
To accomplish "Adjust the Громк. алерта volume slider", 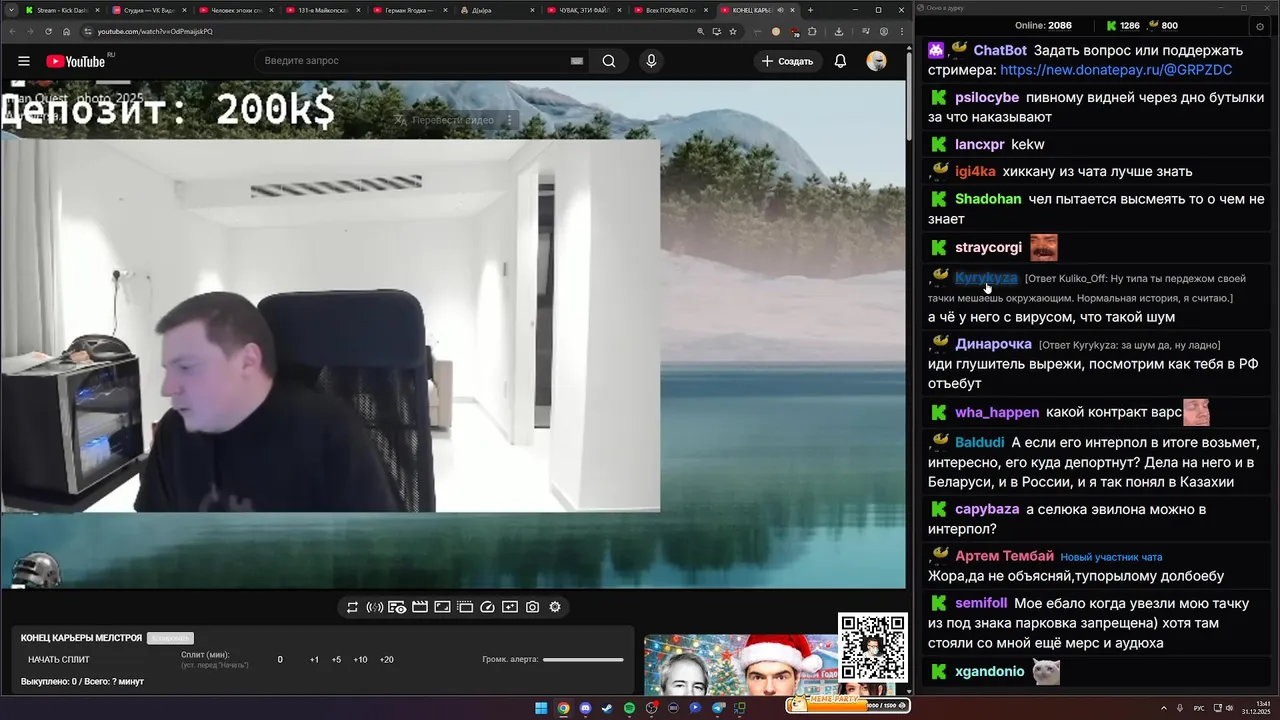I will [x=583, y=659].
